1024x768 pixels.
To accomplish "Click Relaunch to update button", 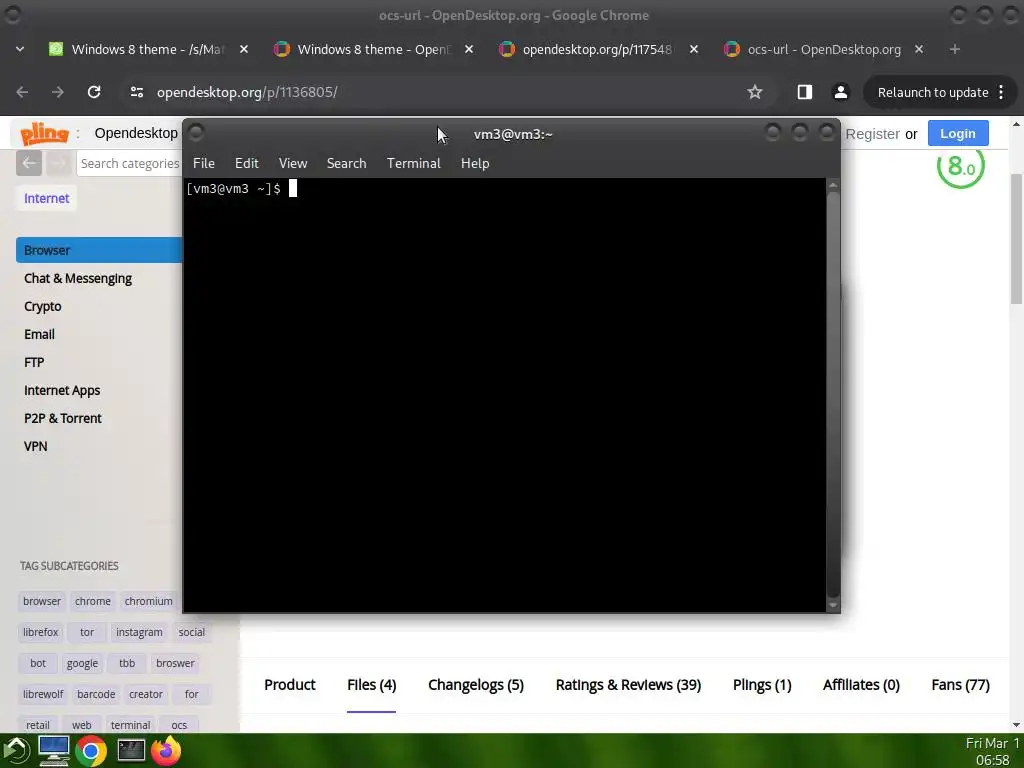I will click(x=933, y=92).
